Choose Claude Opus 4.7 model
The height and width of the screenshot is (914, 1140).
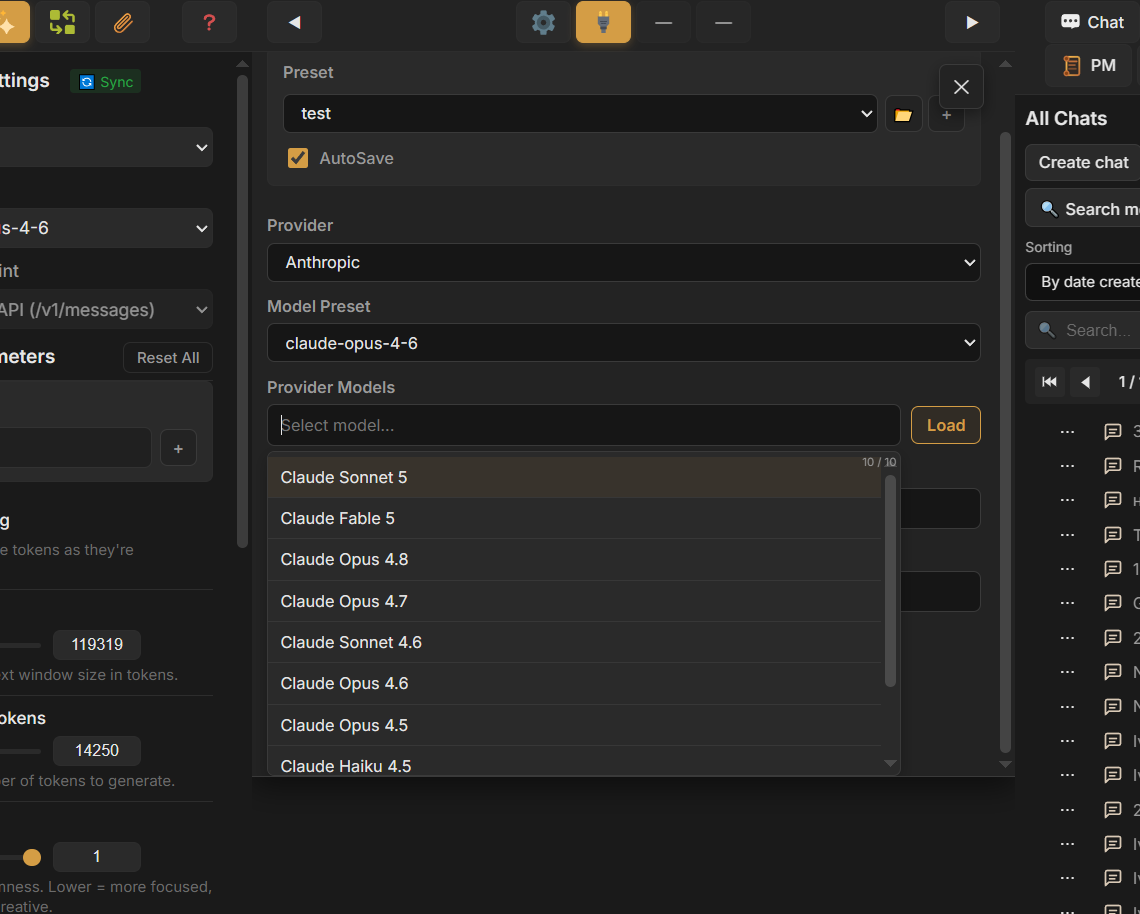tap(574, 601)
